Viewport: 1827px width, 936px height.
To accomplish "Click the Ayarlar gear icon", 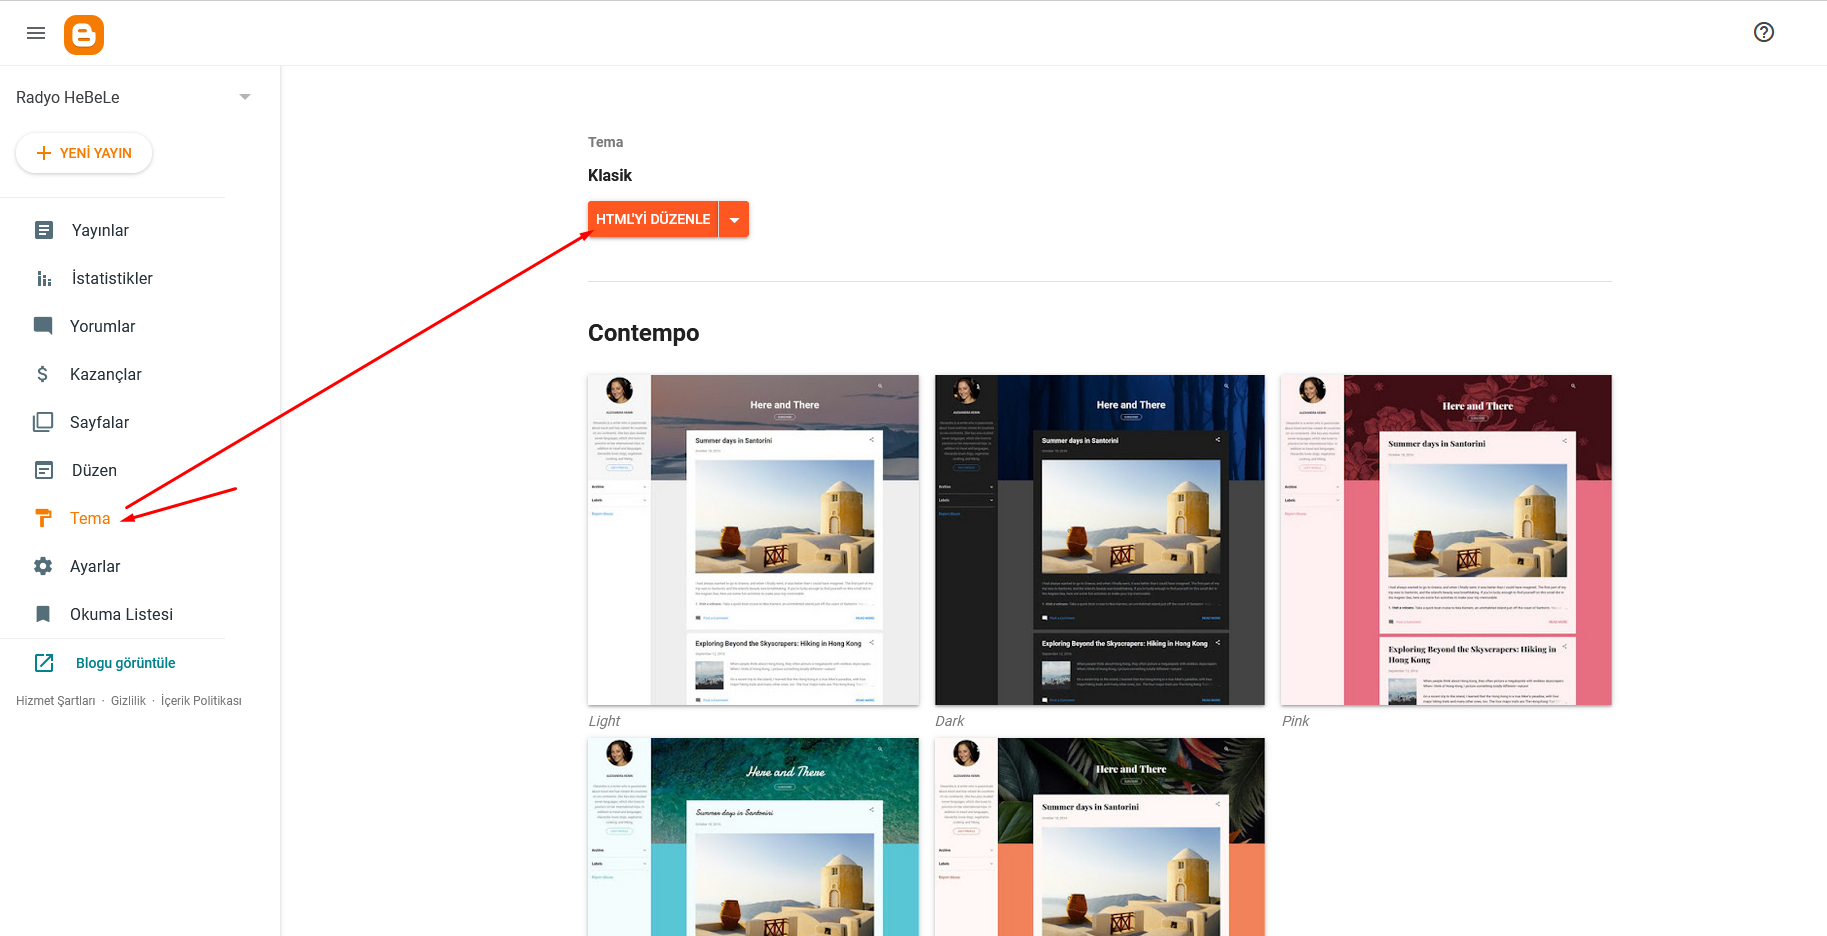I will point(43,566).
